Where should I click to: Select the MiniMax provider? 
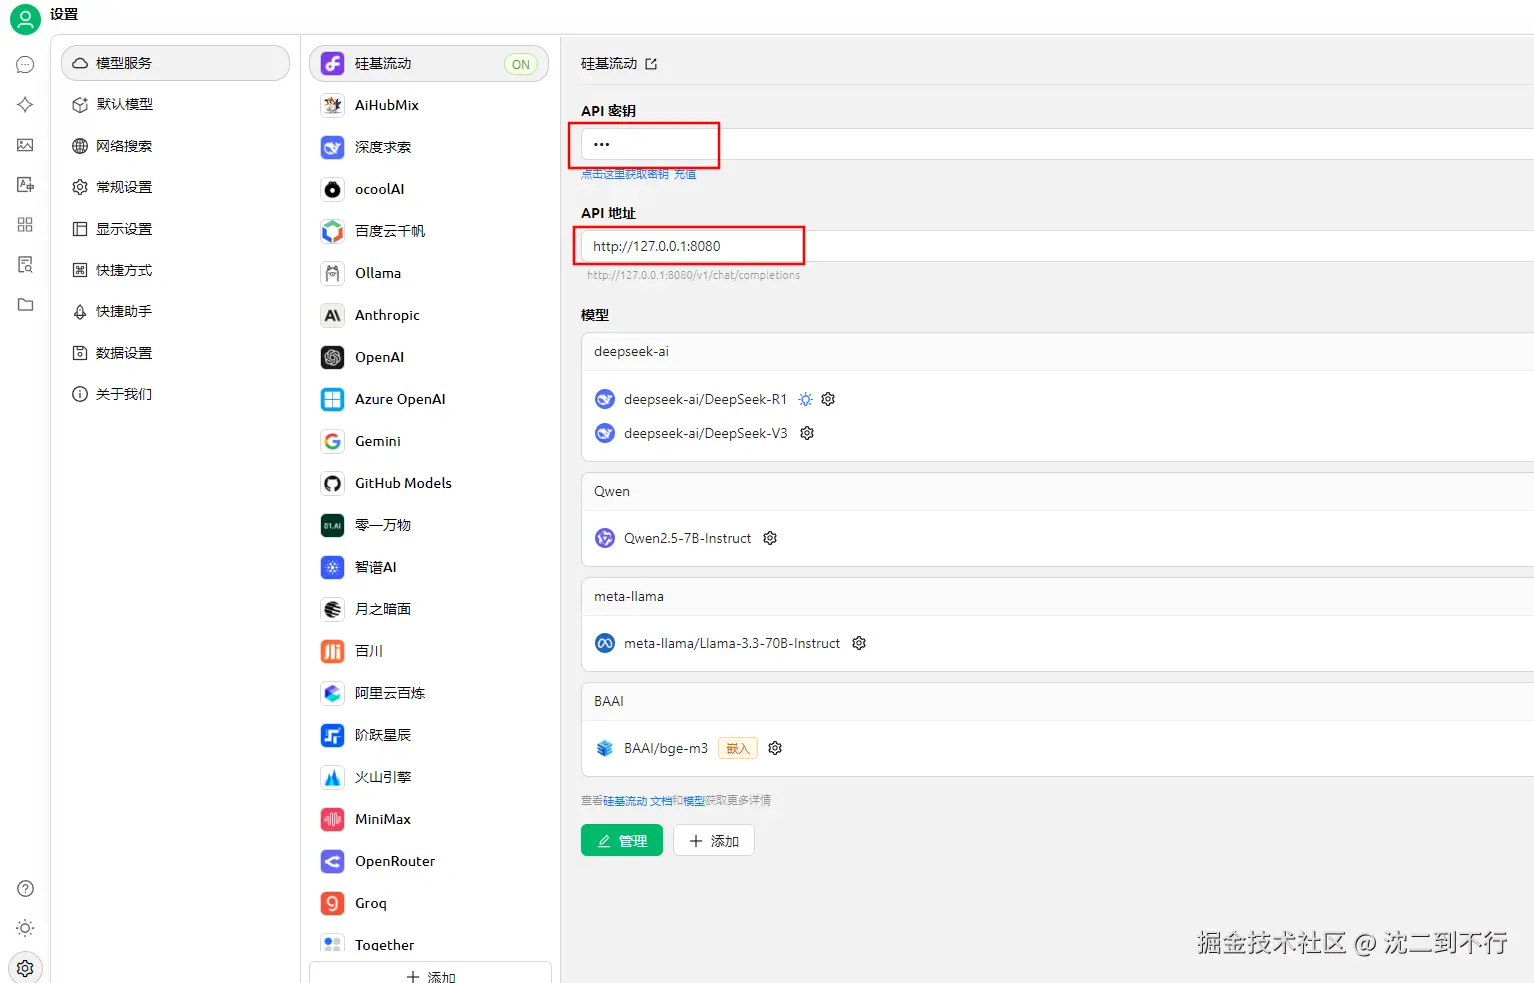[429, 819]
